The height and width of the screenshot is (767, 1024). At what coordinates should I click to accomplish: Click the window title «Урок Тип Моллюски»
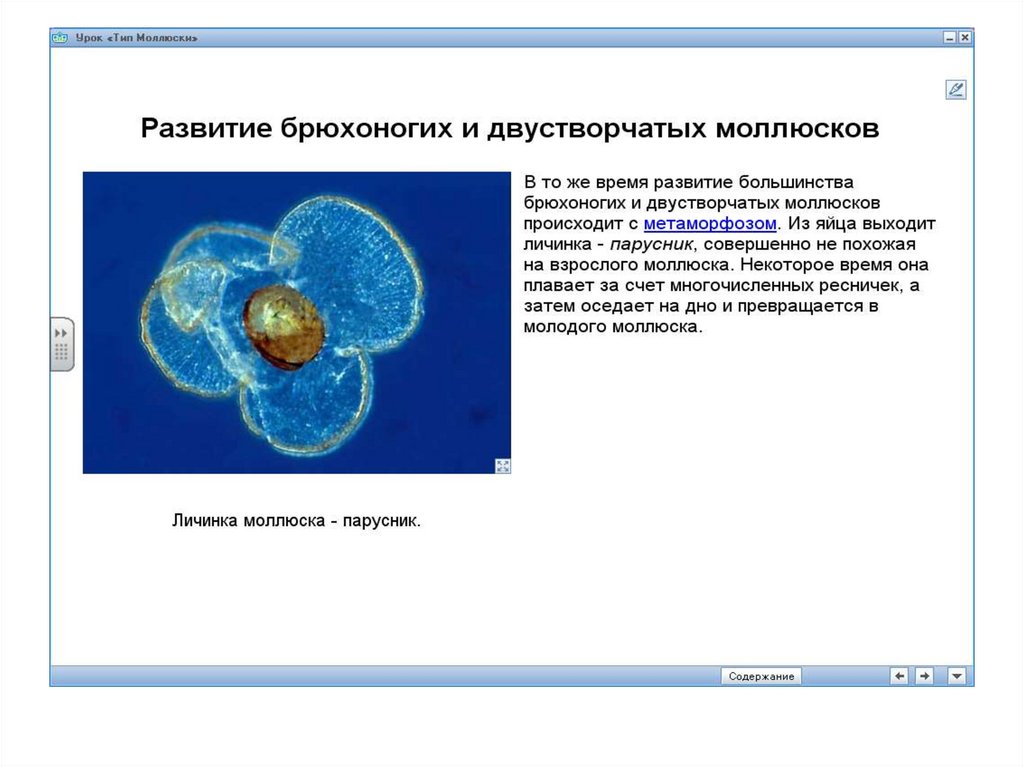(x=136, y=38)
